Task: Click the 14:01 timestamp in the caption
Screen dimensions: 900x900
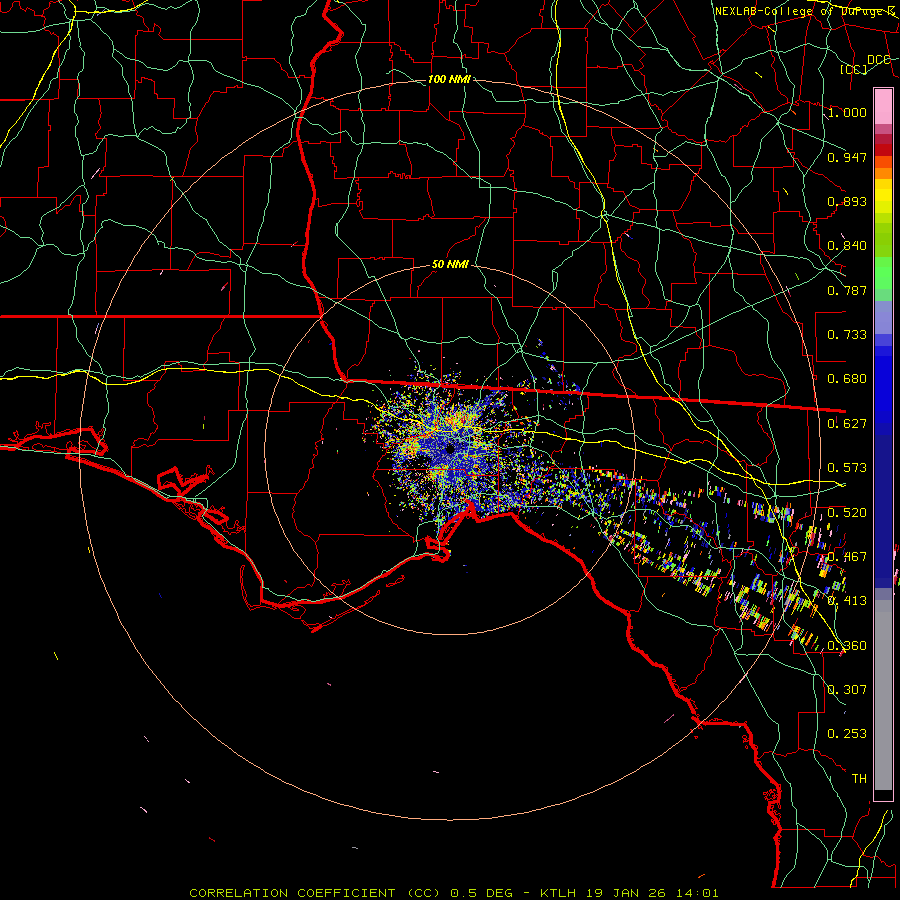Action: point(696,893)
